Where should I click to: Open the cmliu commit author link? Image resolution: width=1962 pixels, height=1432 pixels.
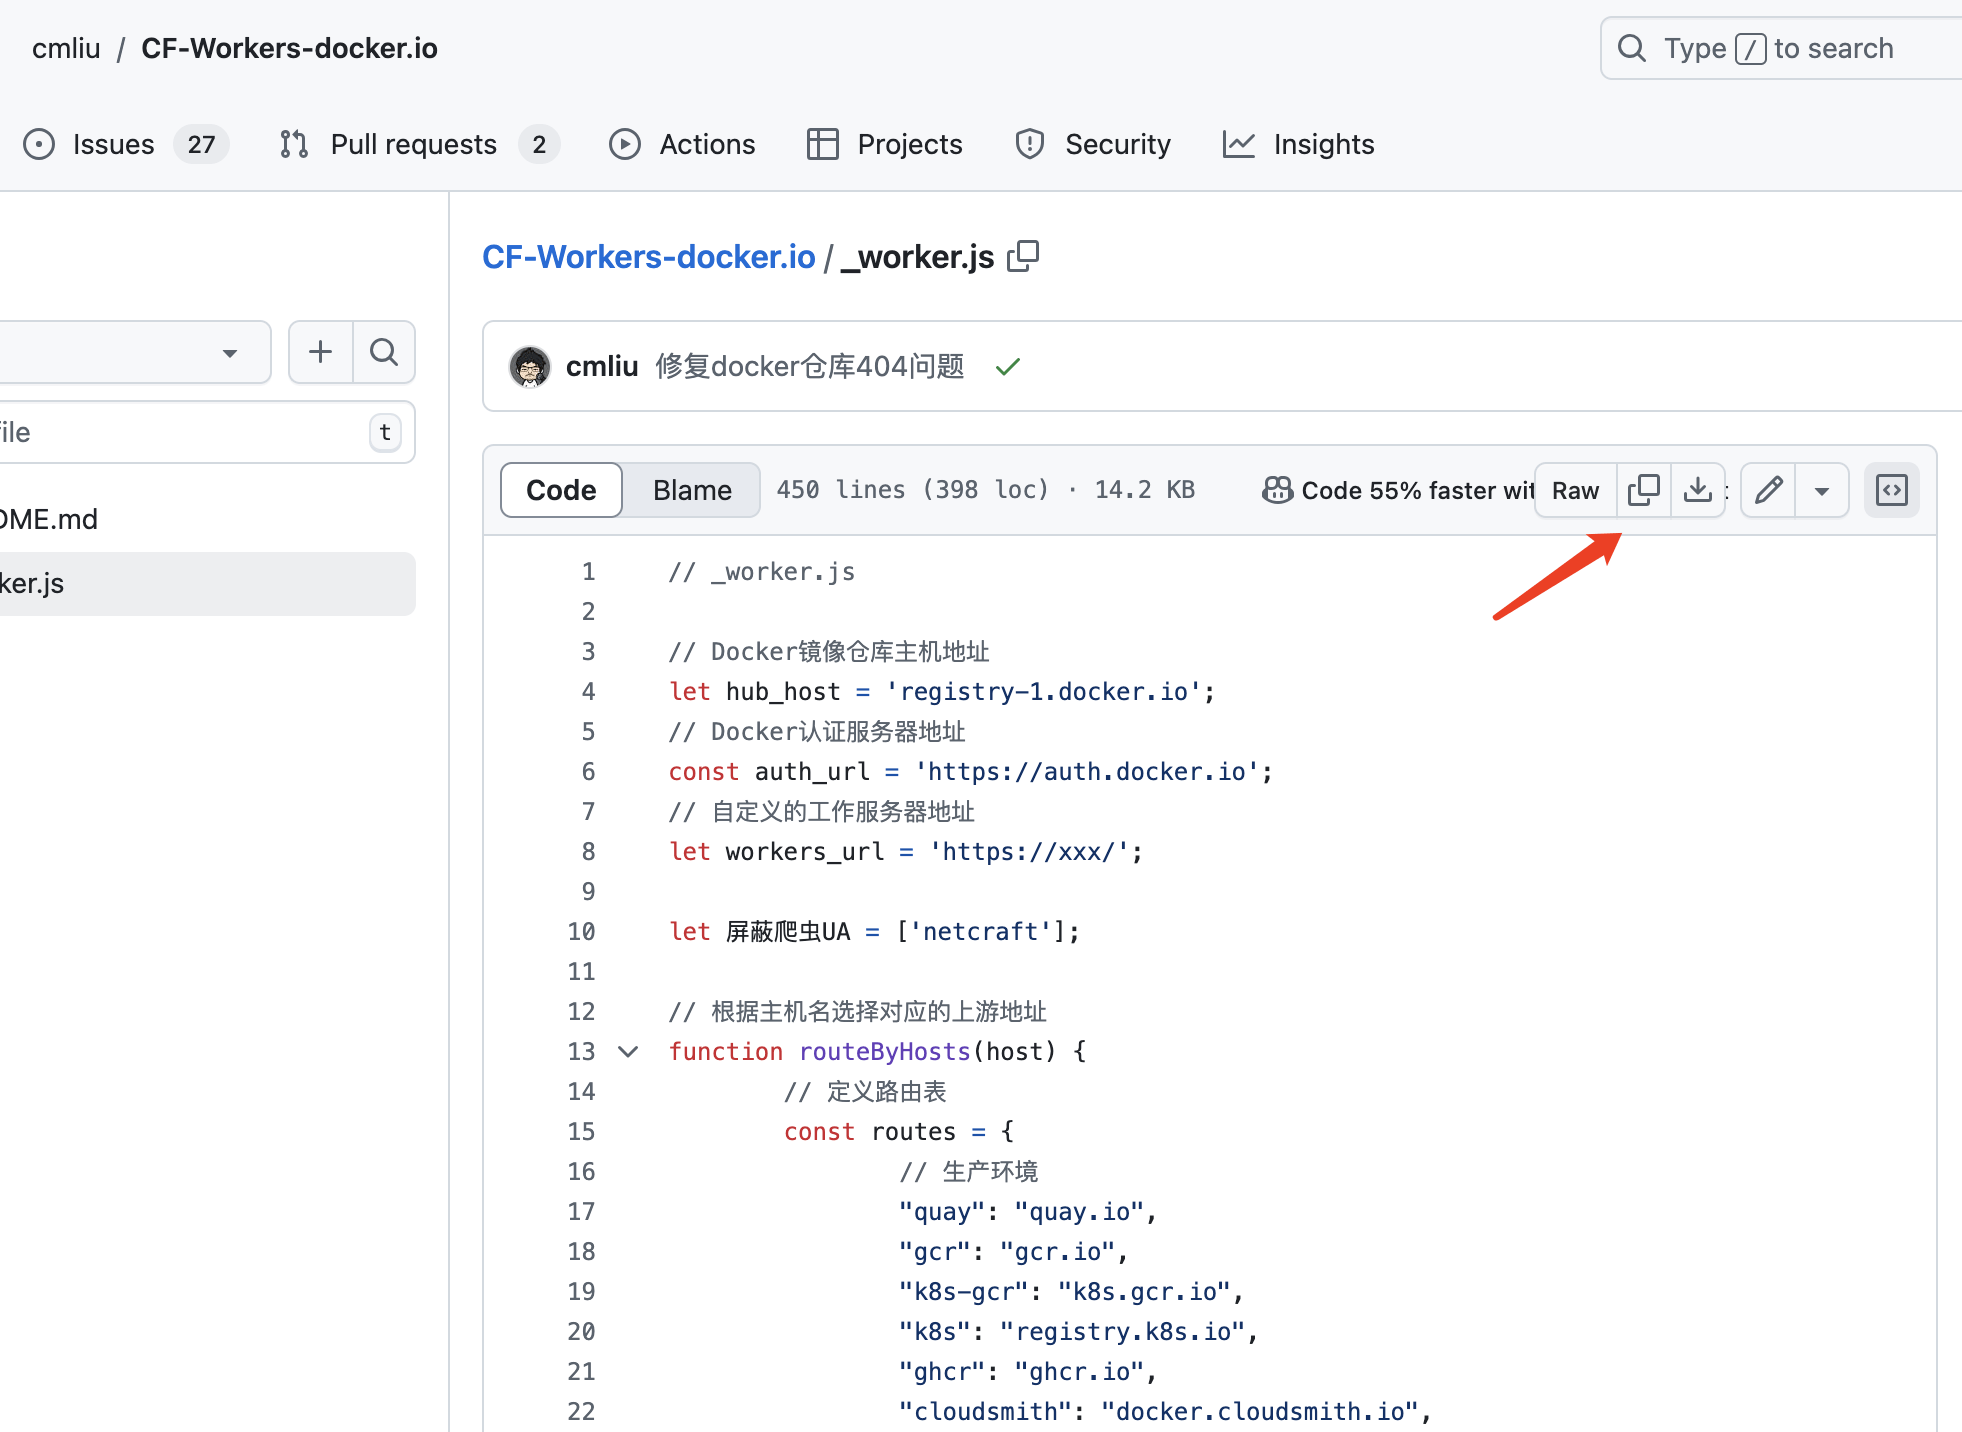[602, 367]
